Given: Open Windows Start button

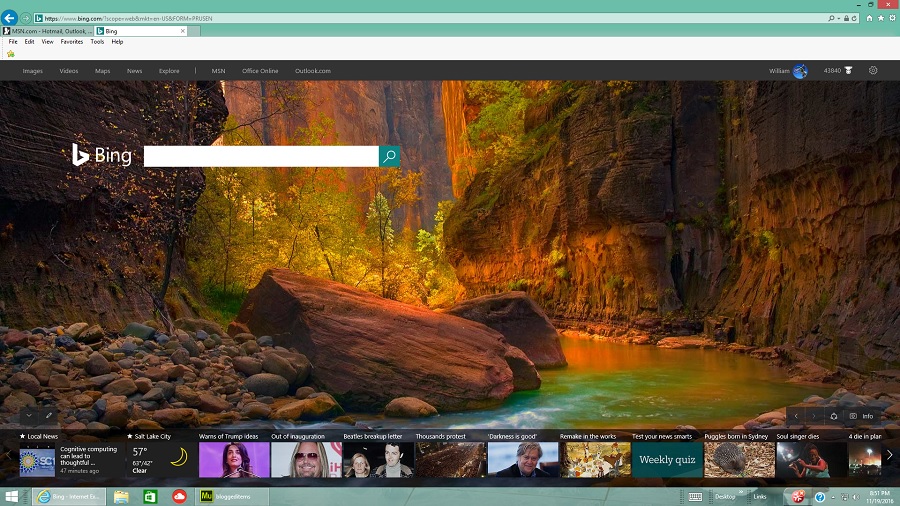Looking at the screenshot, I should pyautogui.click(x=11, y=496).
